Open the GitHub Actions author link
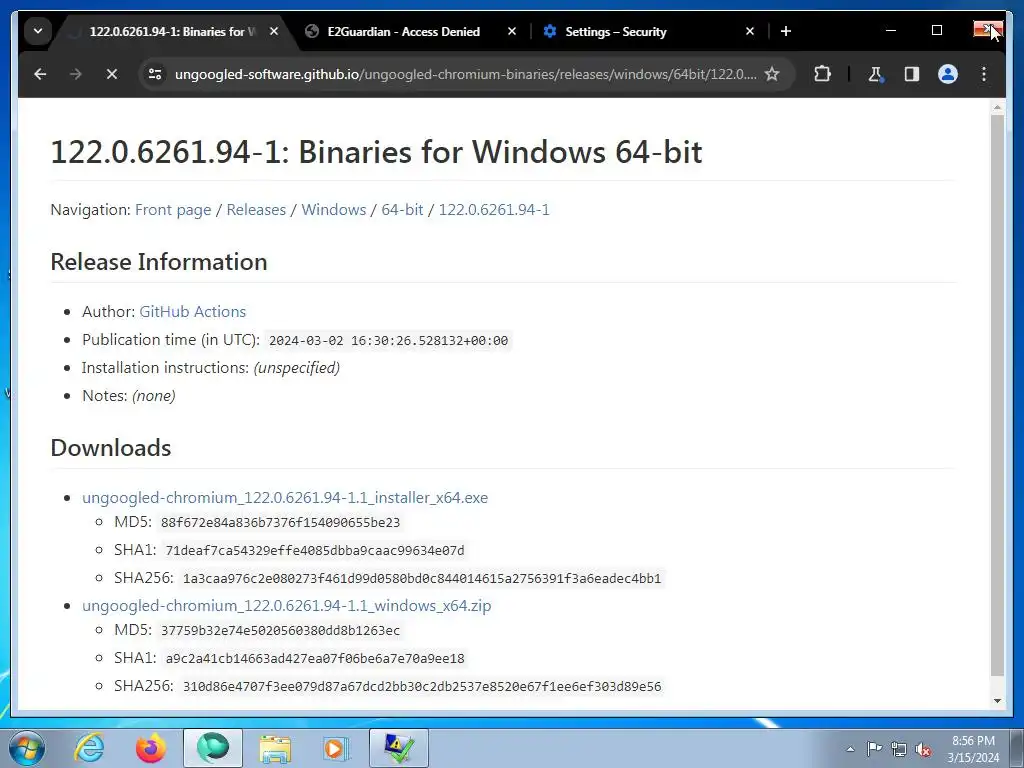 [193, 312]
